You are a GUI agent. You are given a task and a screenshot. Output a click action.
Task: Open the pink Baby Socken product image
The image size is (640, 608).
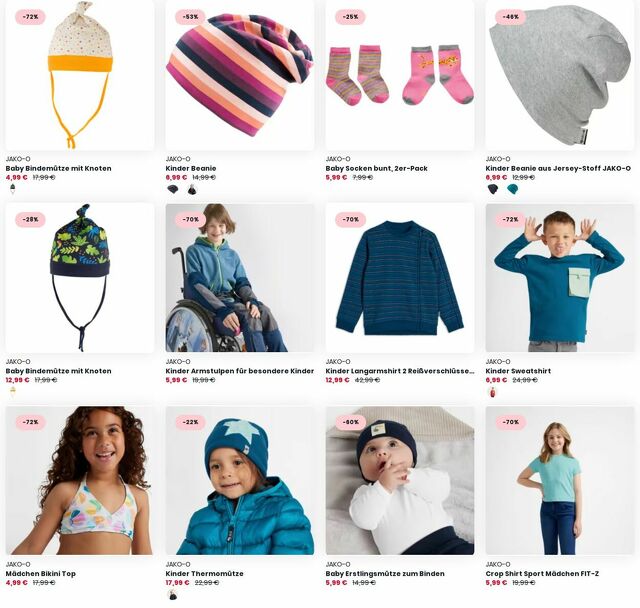click(400, 75)
